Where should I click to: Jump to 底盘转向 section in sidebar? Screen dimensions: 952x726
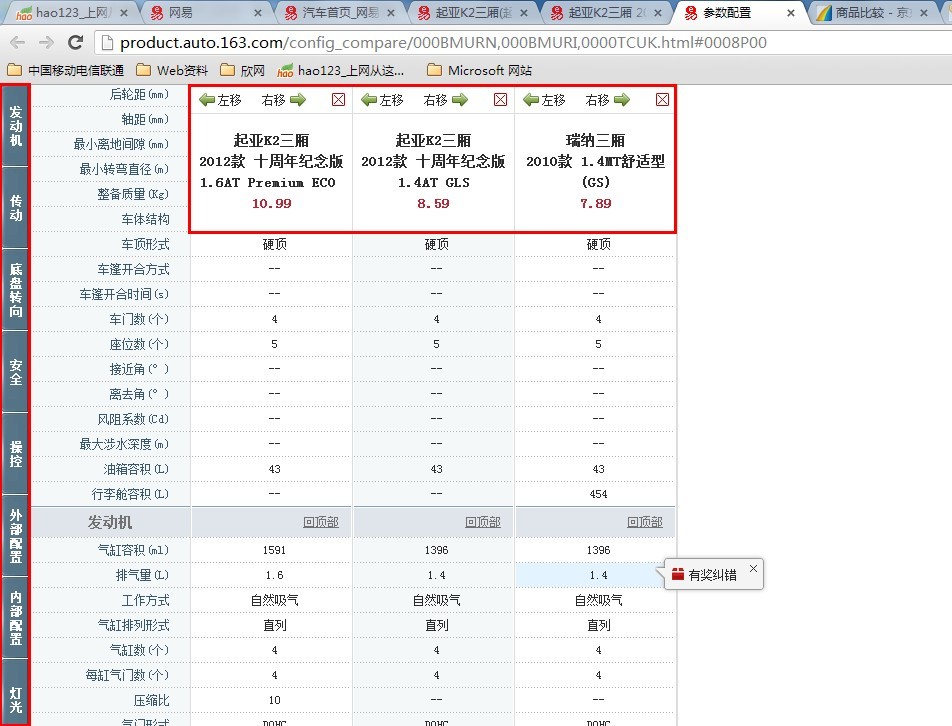click(15, 290)
